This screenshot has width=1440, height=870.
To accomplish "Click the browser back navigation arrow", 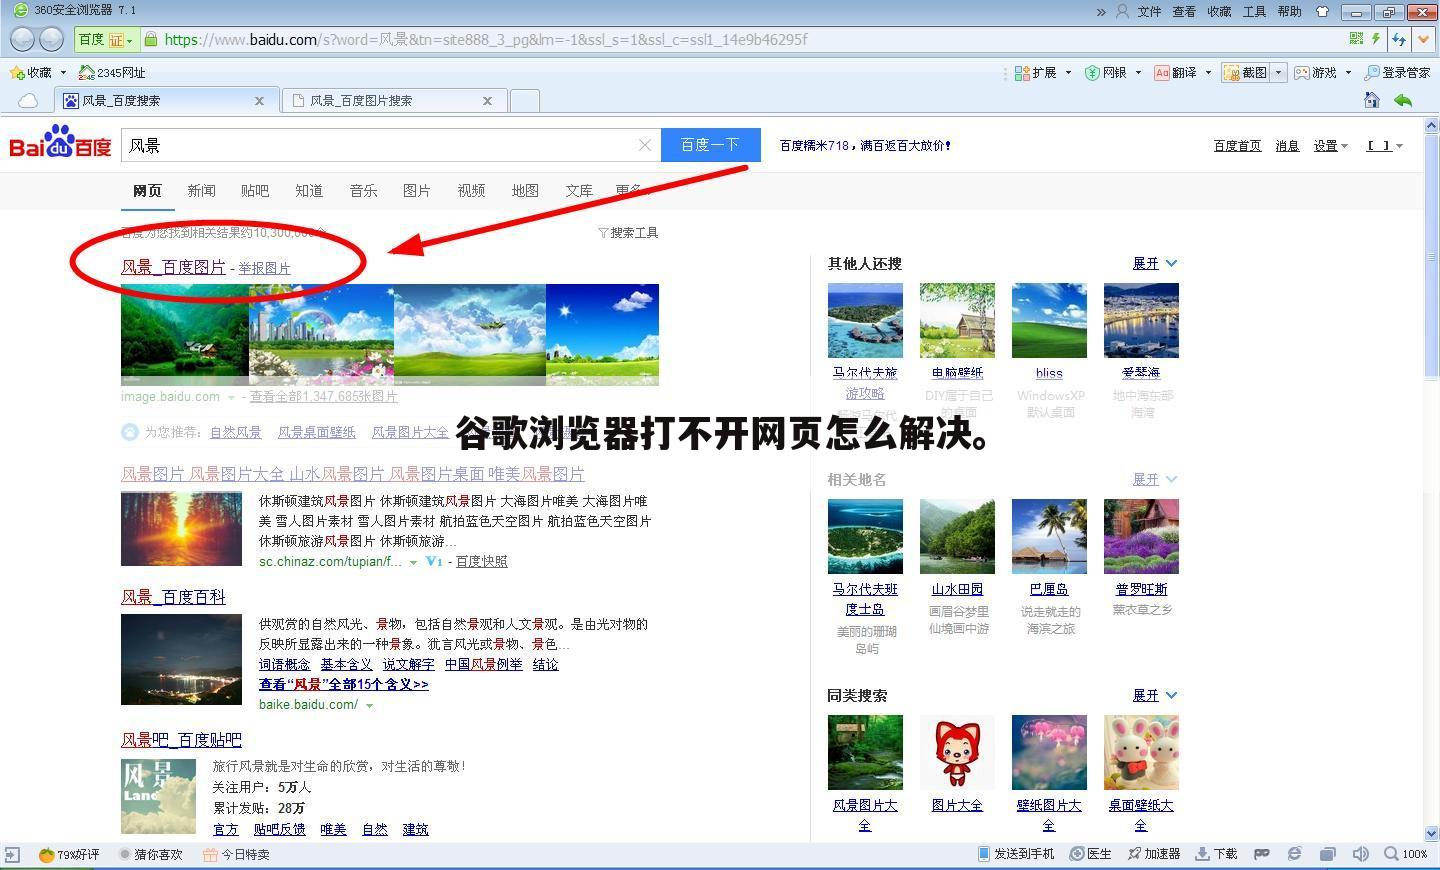I will point(22,39).
